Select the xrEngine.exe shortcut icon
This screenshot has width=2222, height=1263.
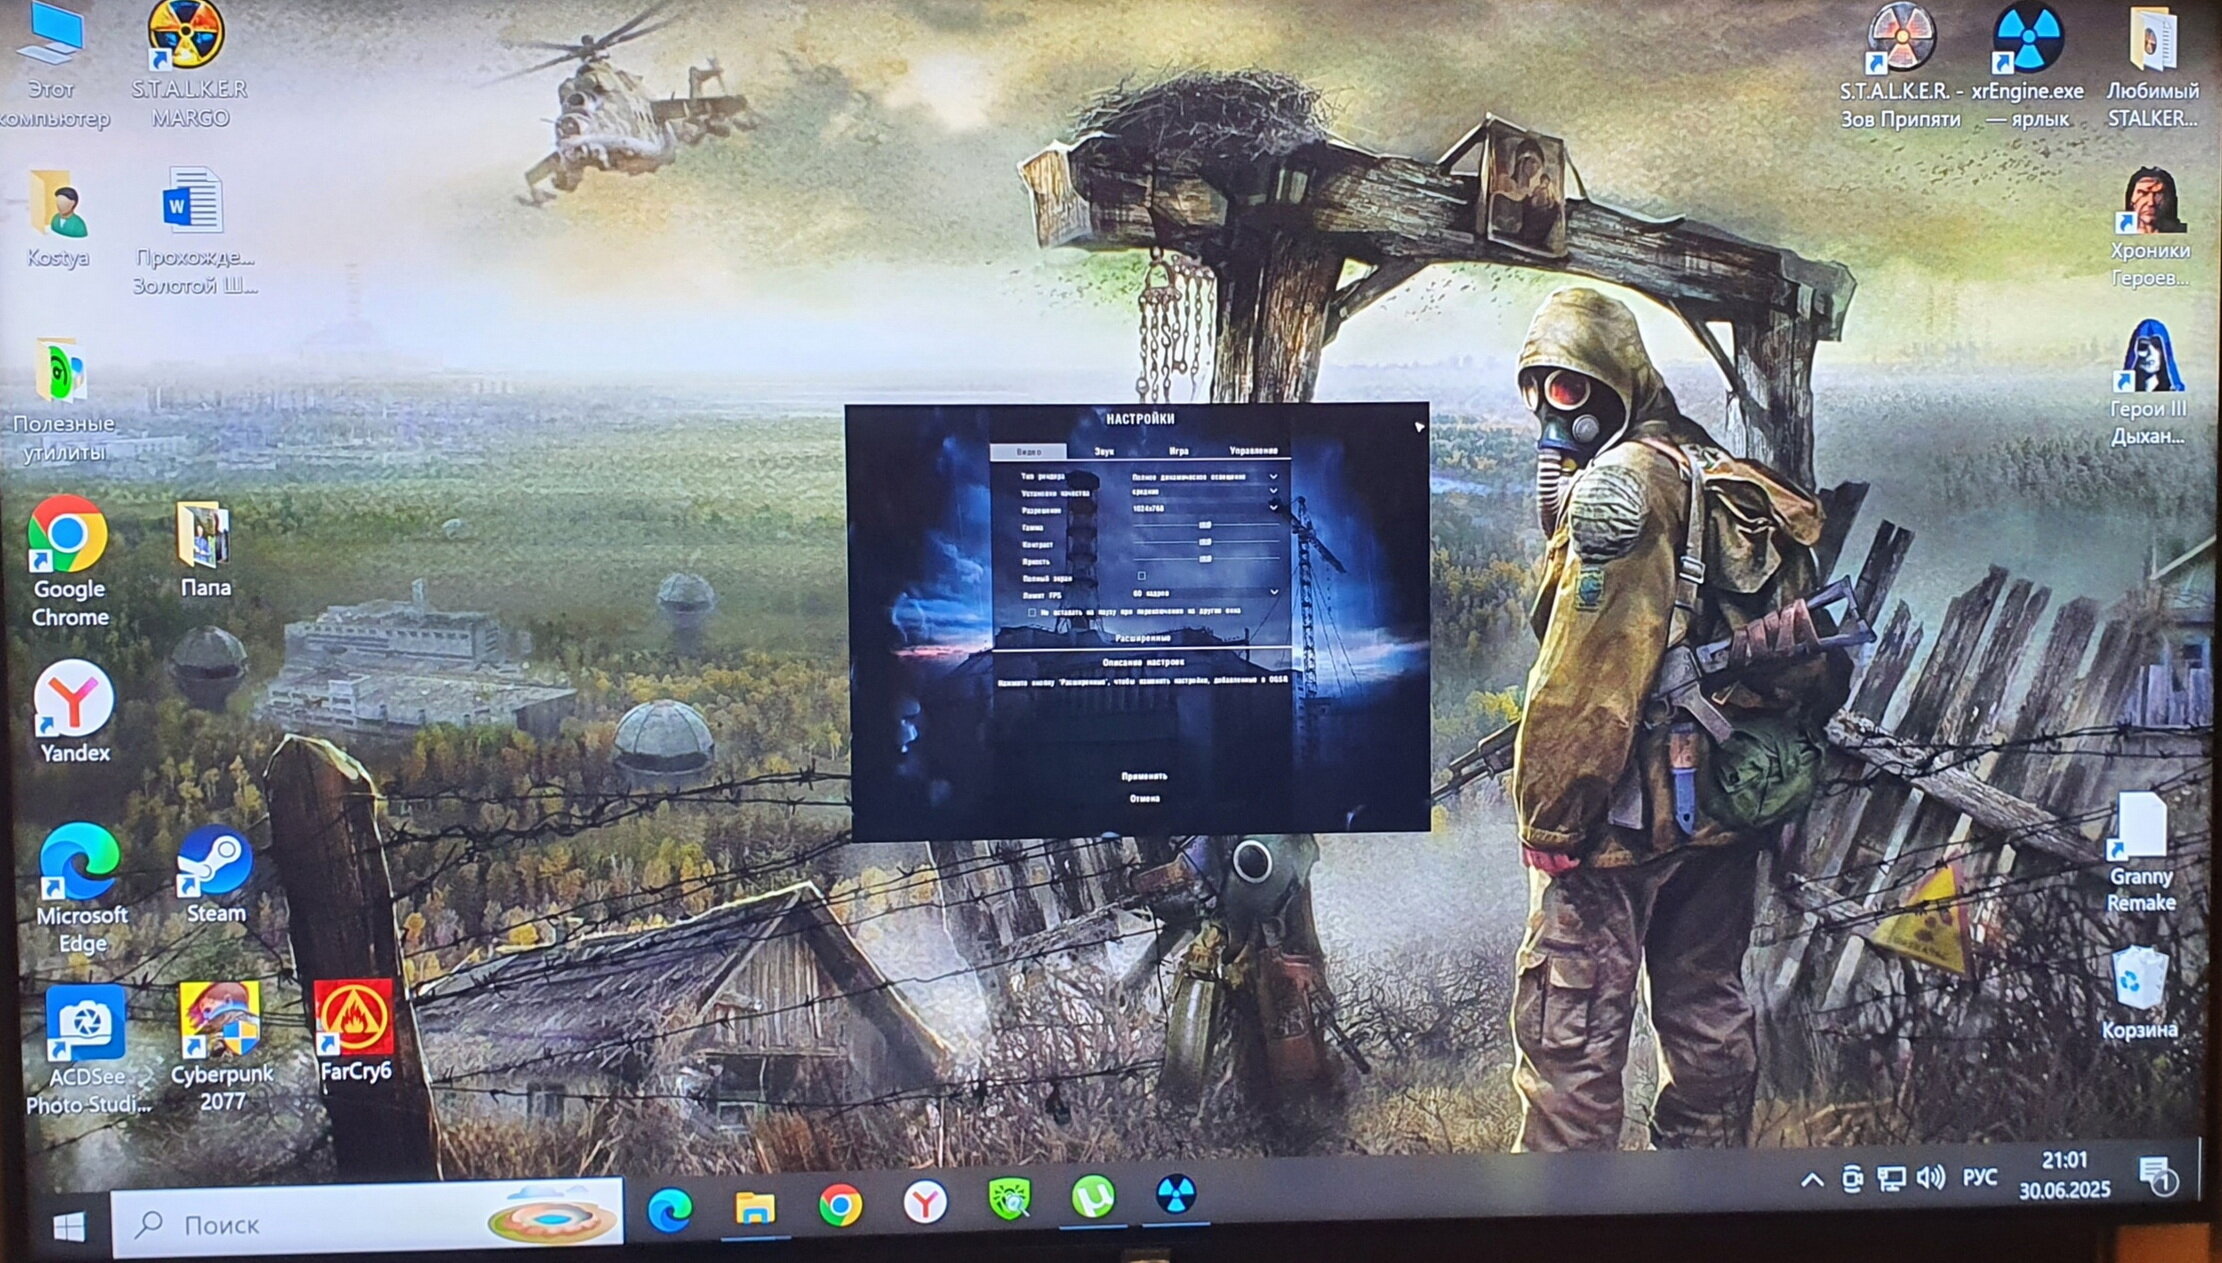[2027, 64]
